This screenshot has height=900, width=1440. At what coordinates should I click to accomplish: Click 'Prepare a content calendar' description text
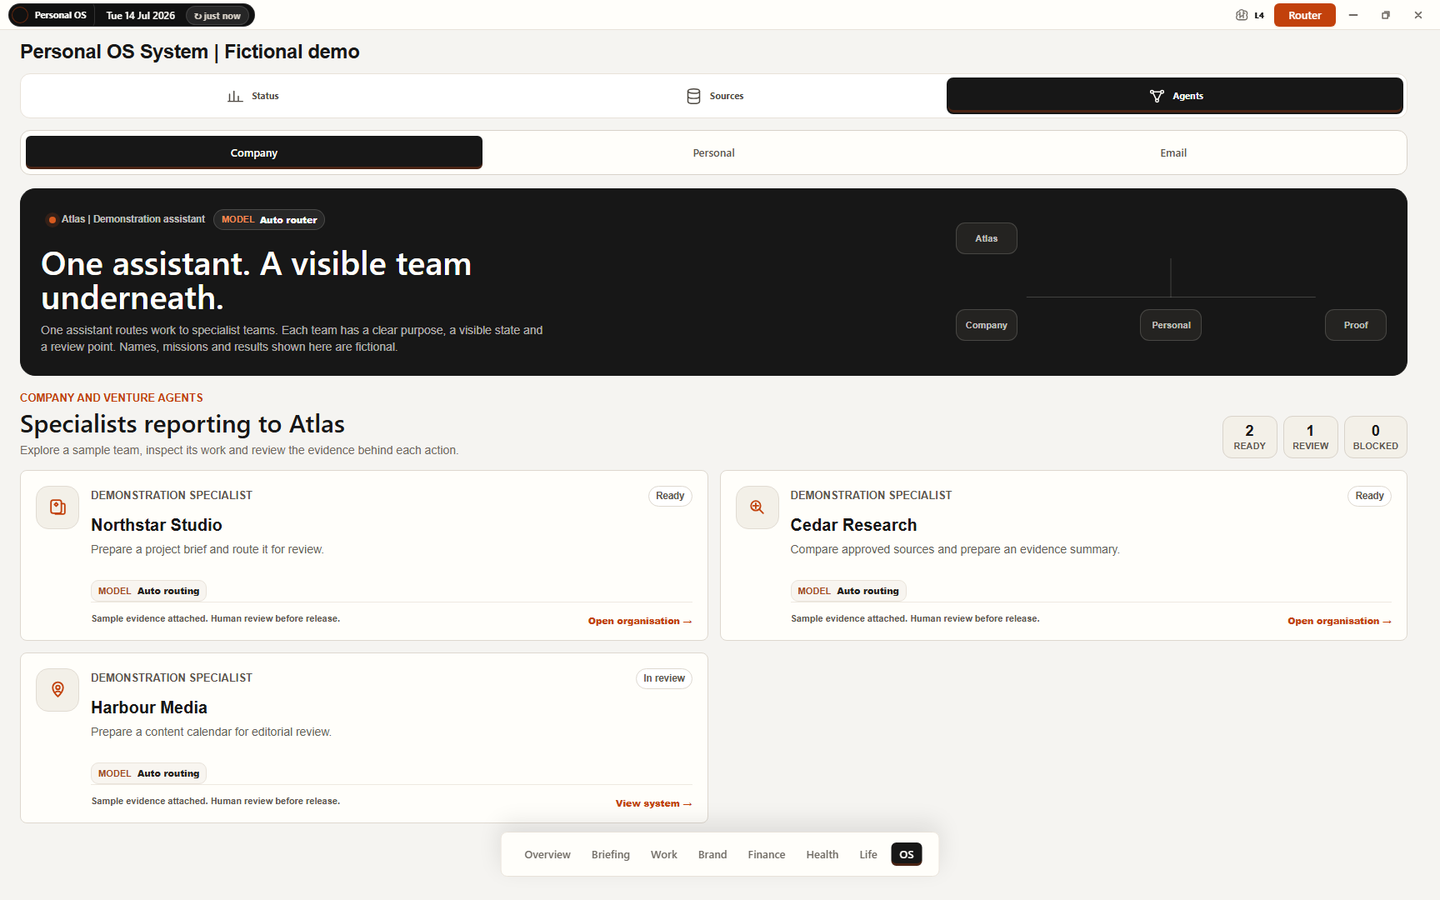(211, 733)
